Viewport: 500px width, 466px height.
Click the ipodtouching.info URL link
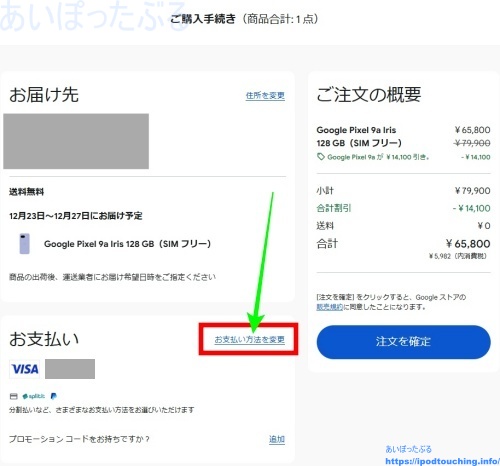pyautogui.click(x=442, y=461)
